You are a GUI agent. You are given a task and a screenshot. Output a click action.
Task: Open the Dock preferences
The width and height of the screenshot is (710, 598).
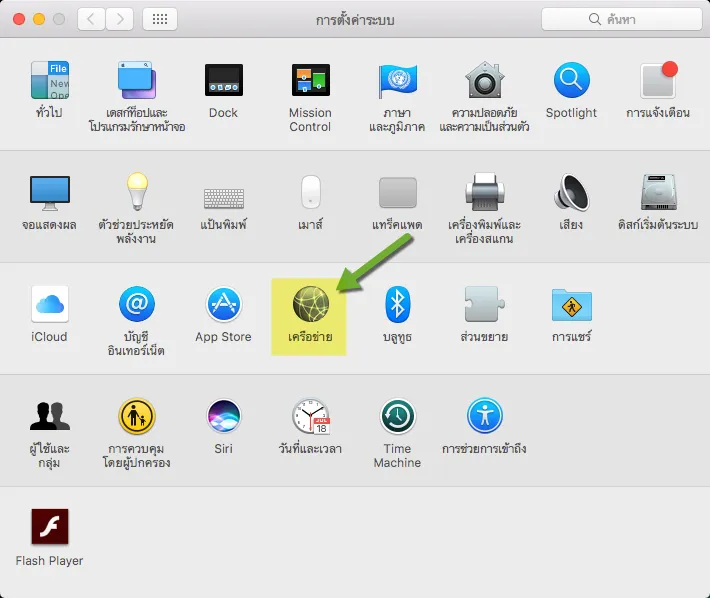click(224, 80)
